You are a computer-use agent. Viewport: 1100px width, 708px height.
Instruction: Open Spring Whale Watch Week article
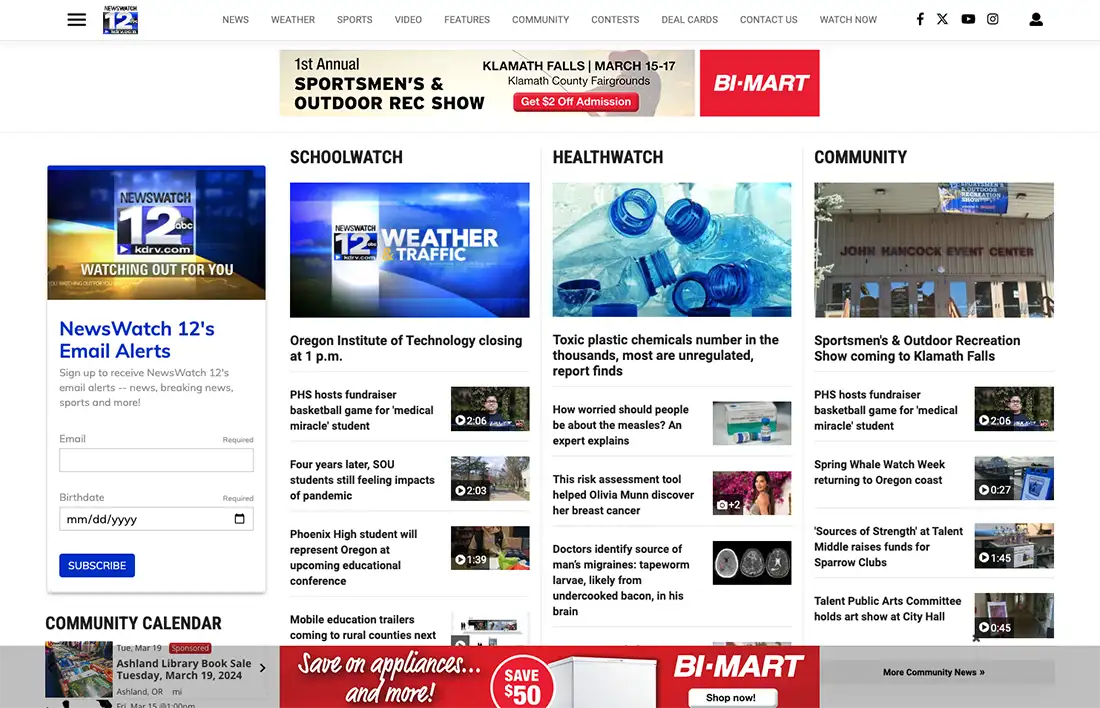[879, 472]
